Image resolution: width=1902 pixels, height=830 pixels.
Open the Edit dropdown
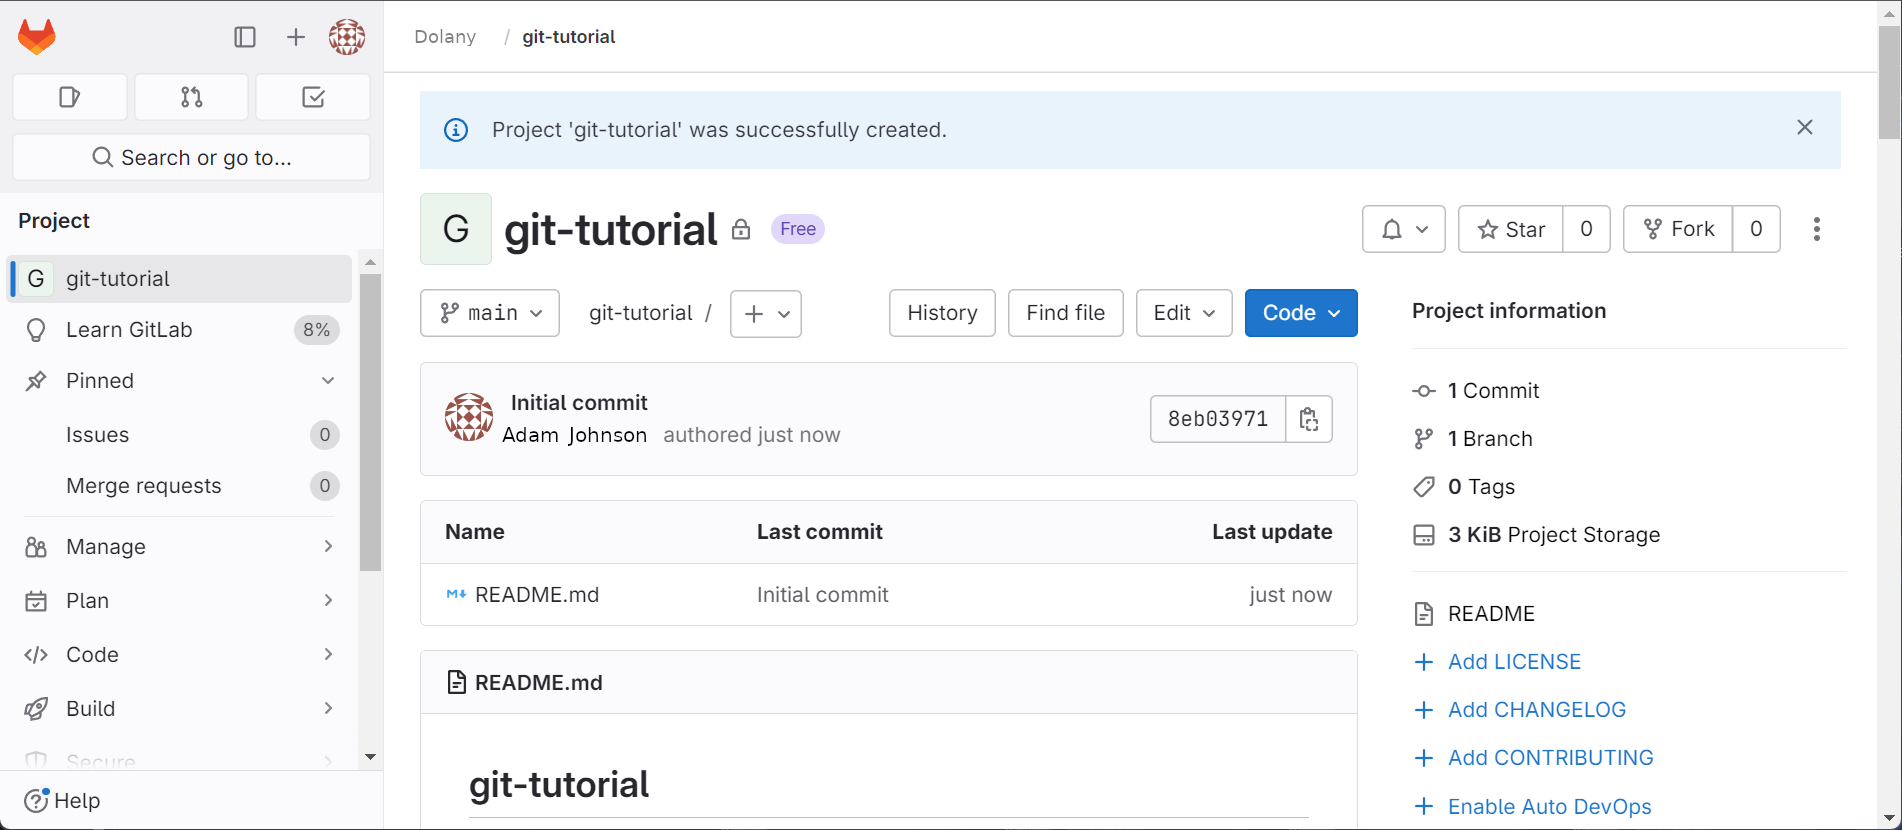point(1184,313)
